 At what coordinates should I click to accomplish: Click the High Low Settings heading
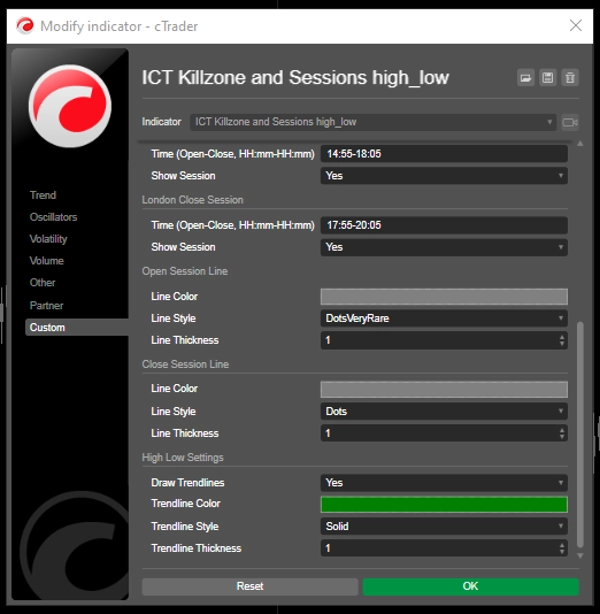coord(183,457)
